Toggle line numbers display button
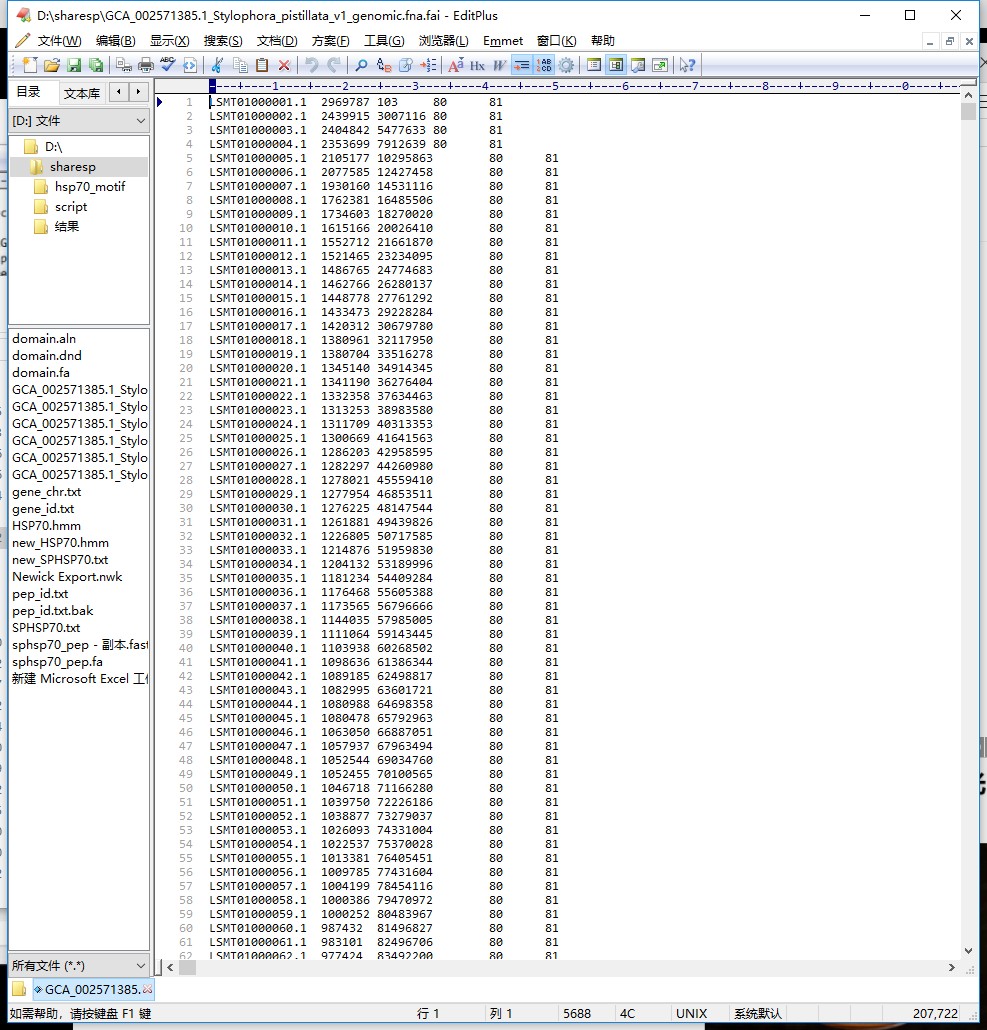The height and width of the screenshot is (1030, 987). coord(544,66)
